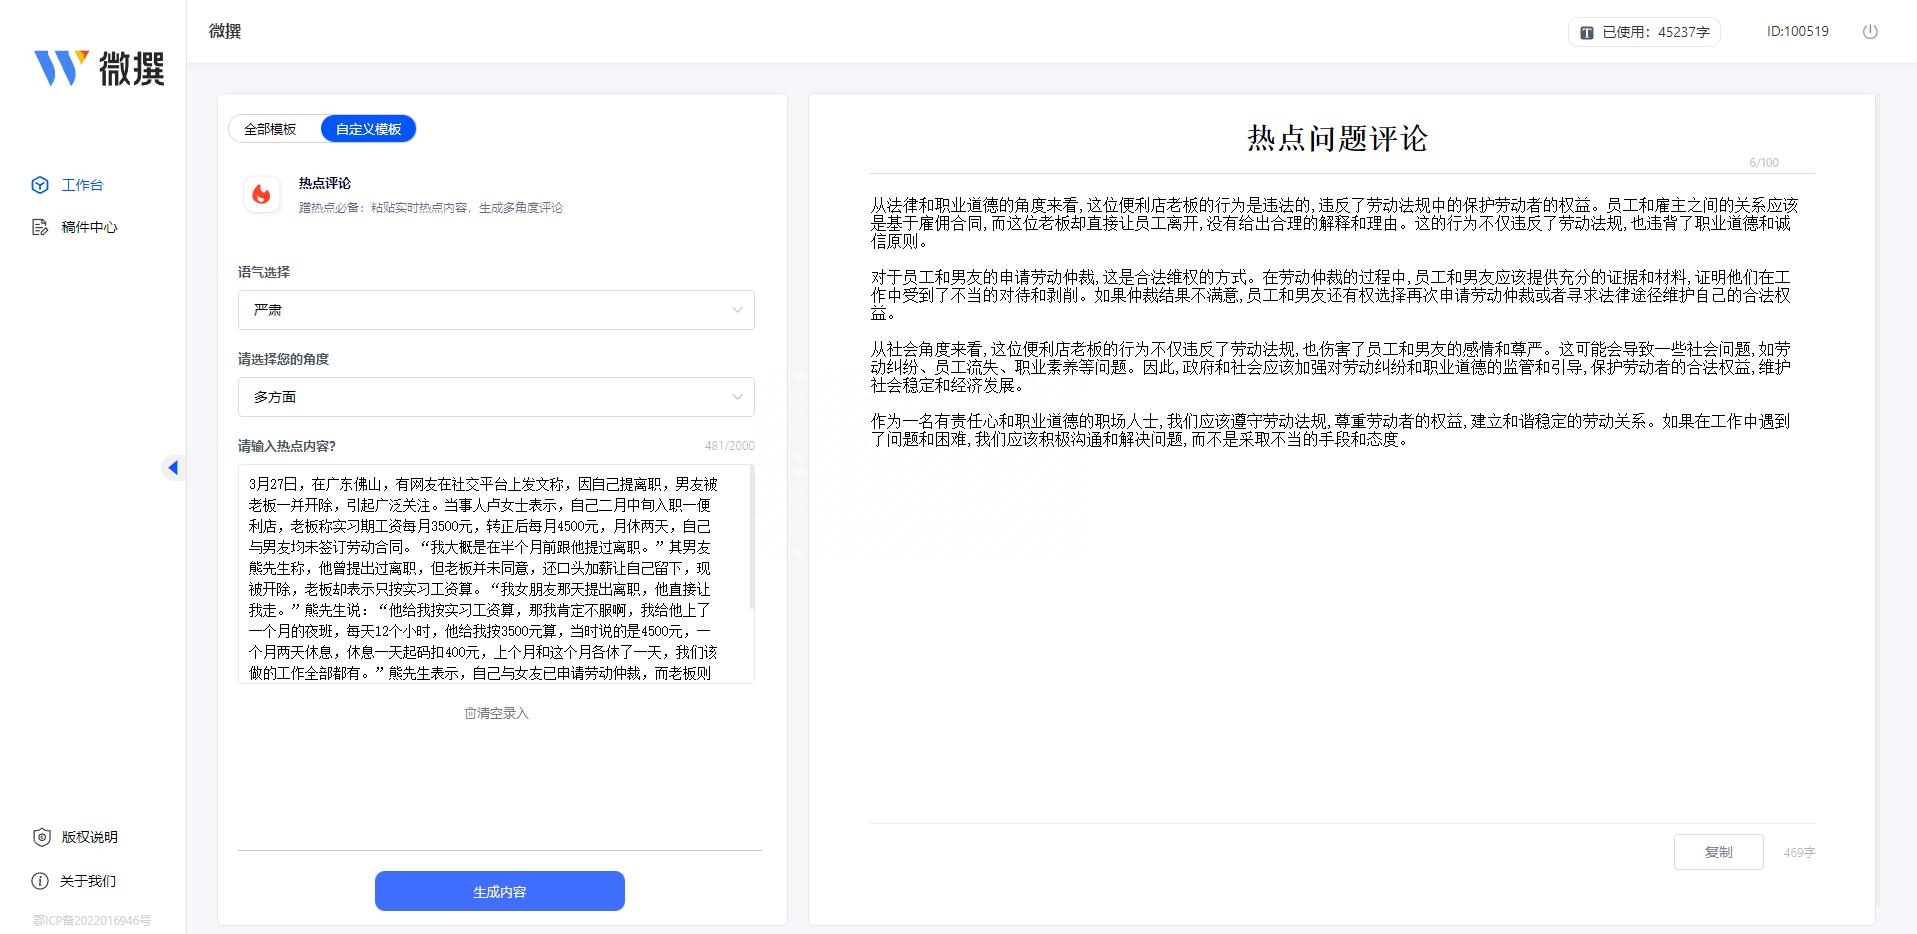Screen dimensions: 1917x934
Task: Click inside the hot topic content textarea
Action: click(495, 575)
